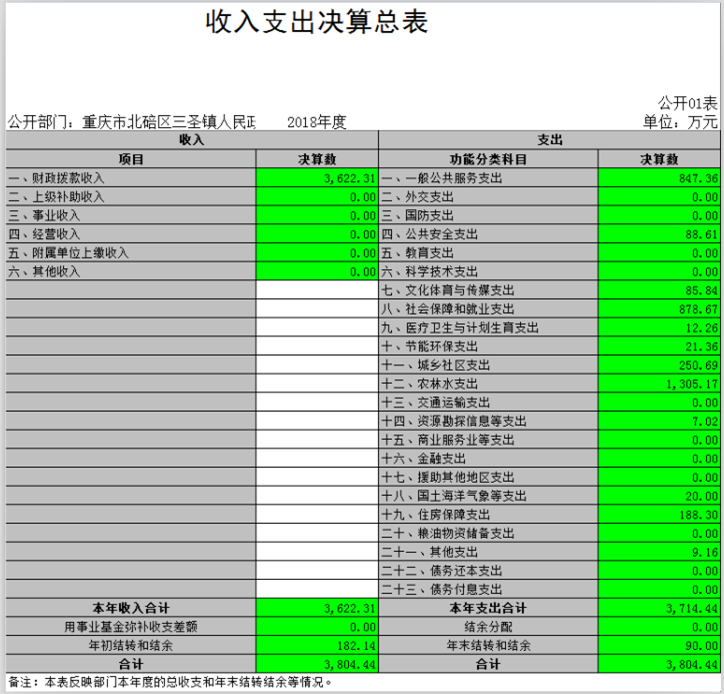This screenshot has width=724, height=694.
Task: Click the 十八、国土海洋气象等支出 cell
Action: [x=488, y=496]
